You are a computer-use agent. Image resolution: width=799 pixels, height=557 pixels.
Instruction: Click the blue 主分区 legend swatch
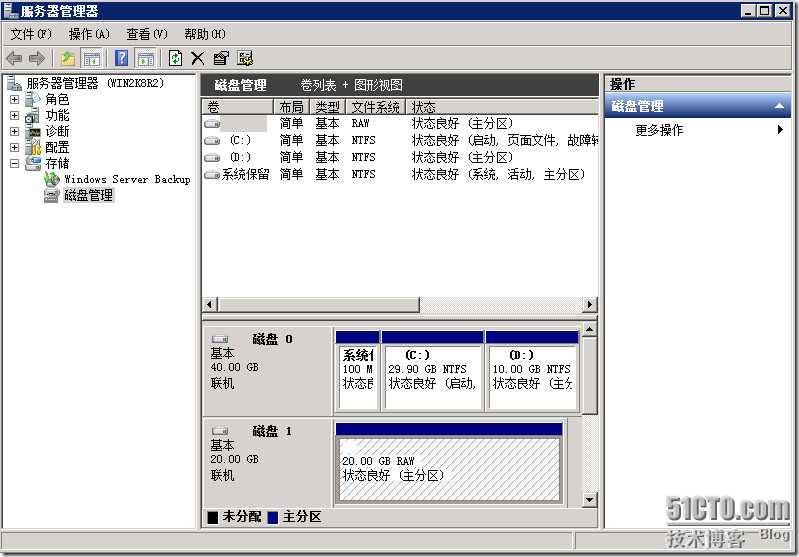pos(273,517)
